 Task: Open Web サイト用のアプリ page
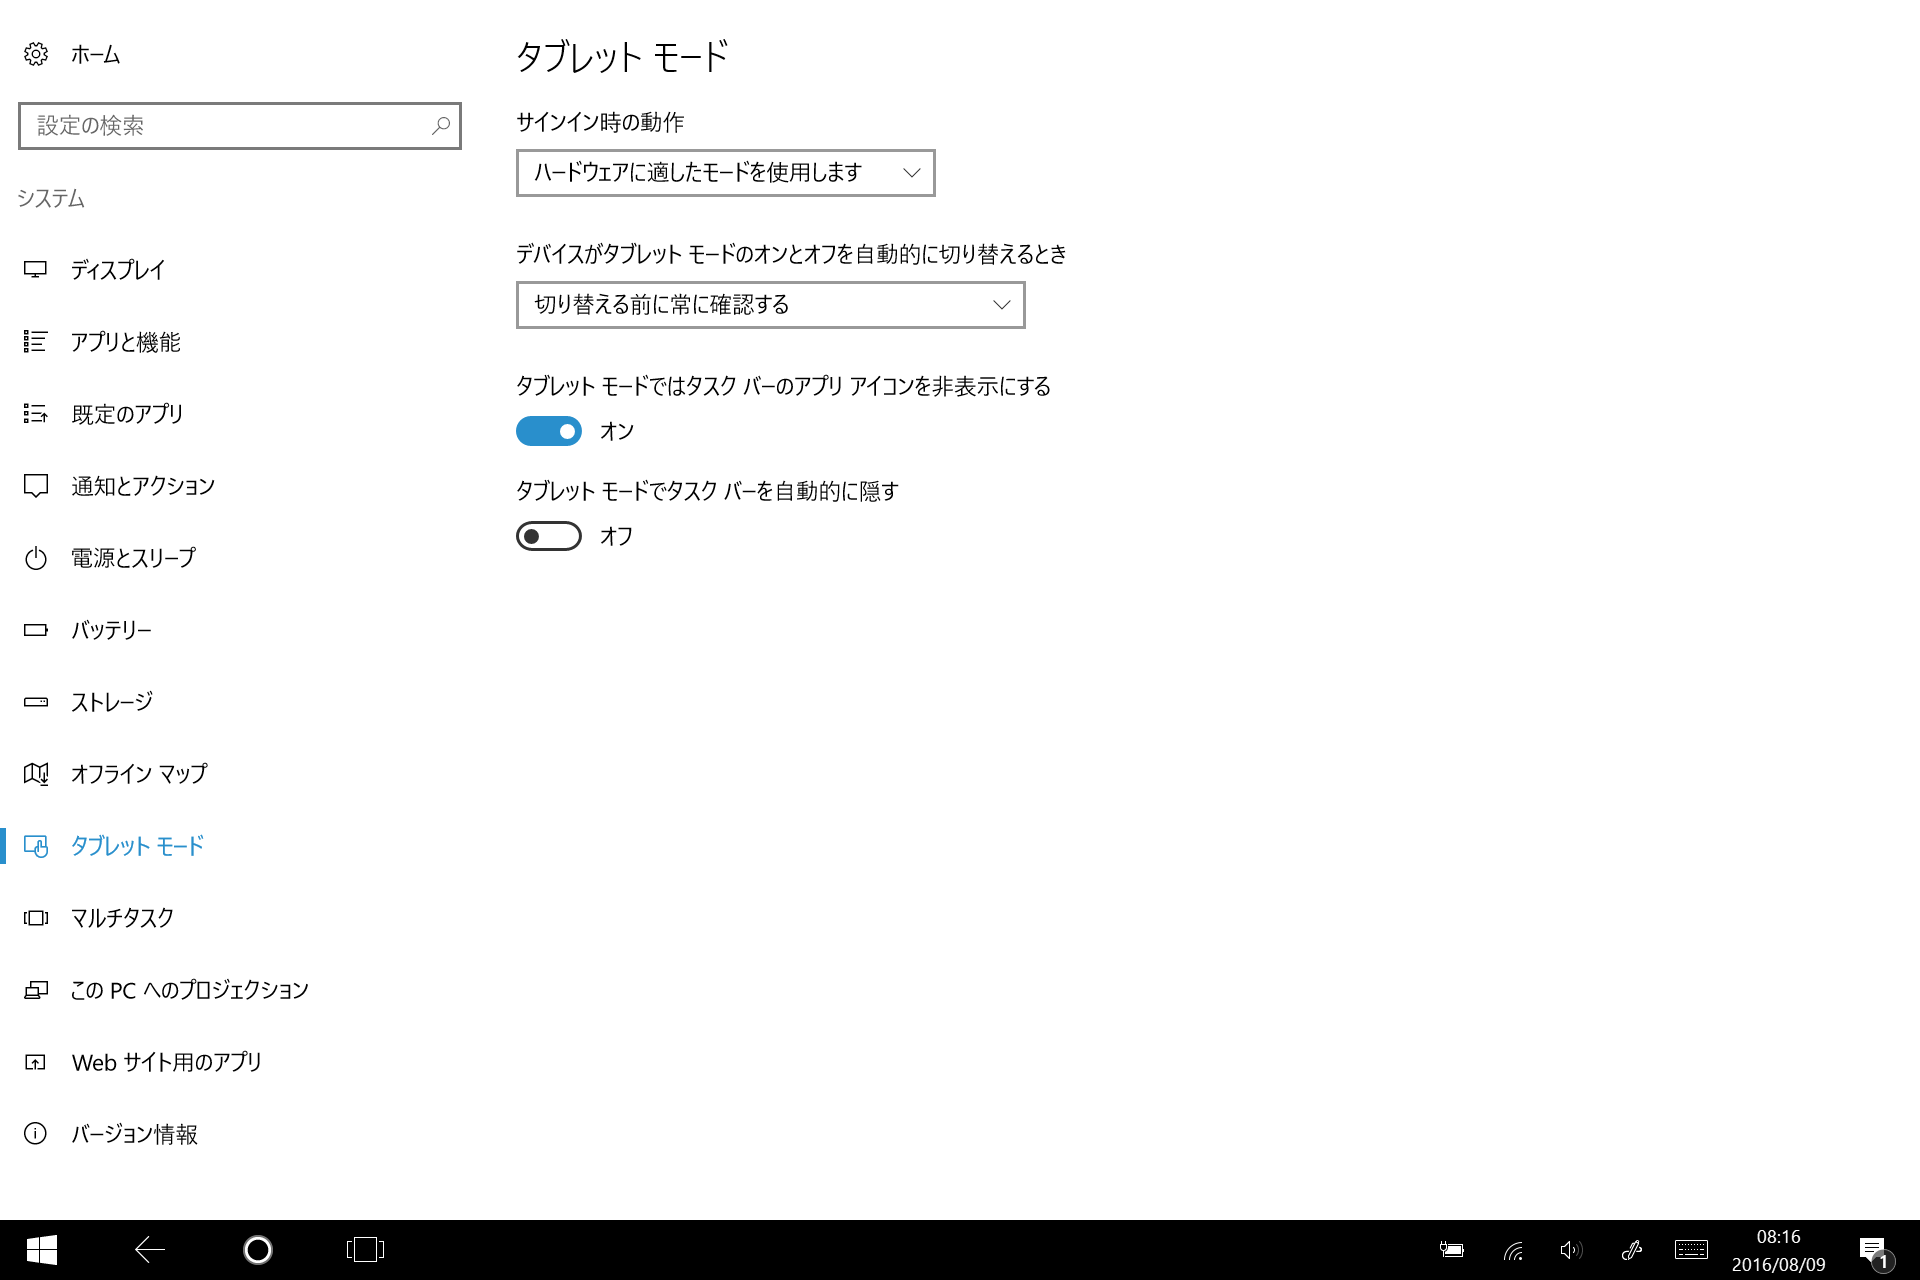point(166,1062)
